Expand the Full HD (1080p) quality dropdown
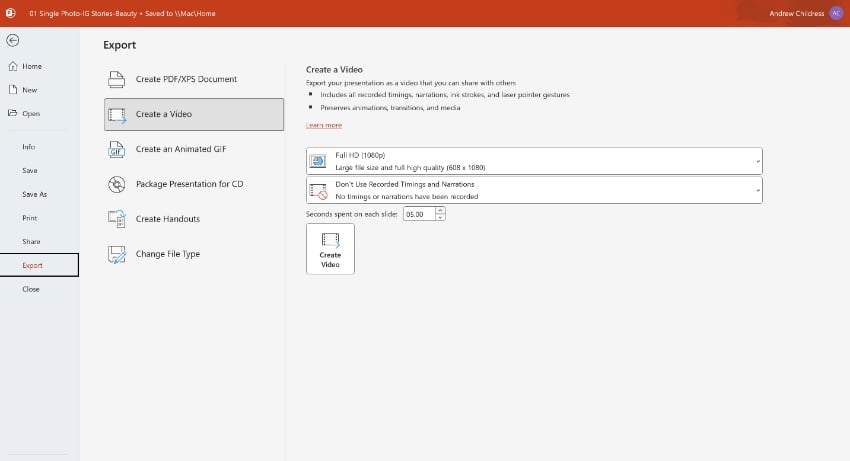Screen dimensions: 850x461 click(x=534, y=161)
